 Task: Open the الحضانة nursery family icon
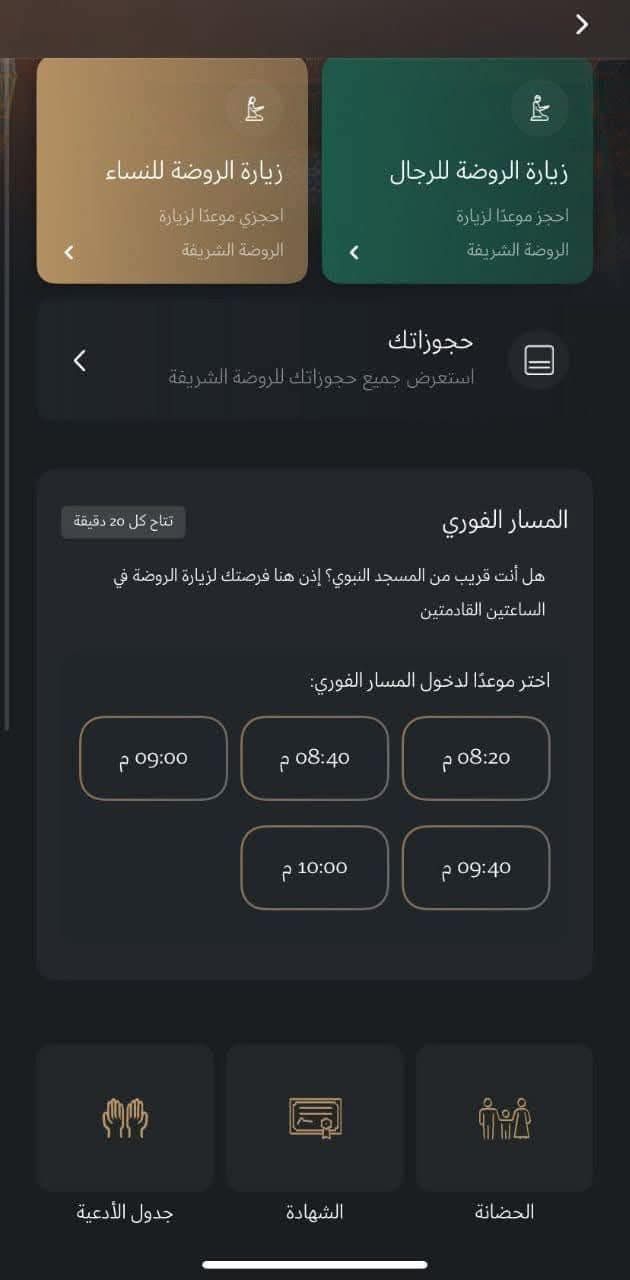504,1118
